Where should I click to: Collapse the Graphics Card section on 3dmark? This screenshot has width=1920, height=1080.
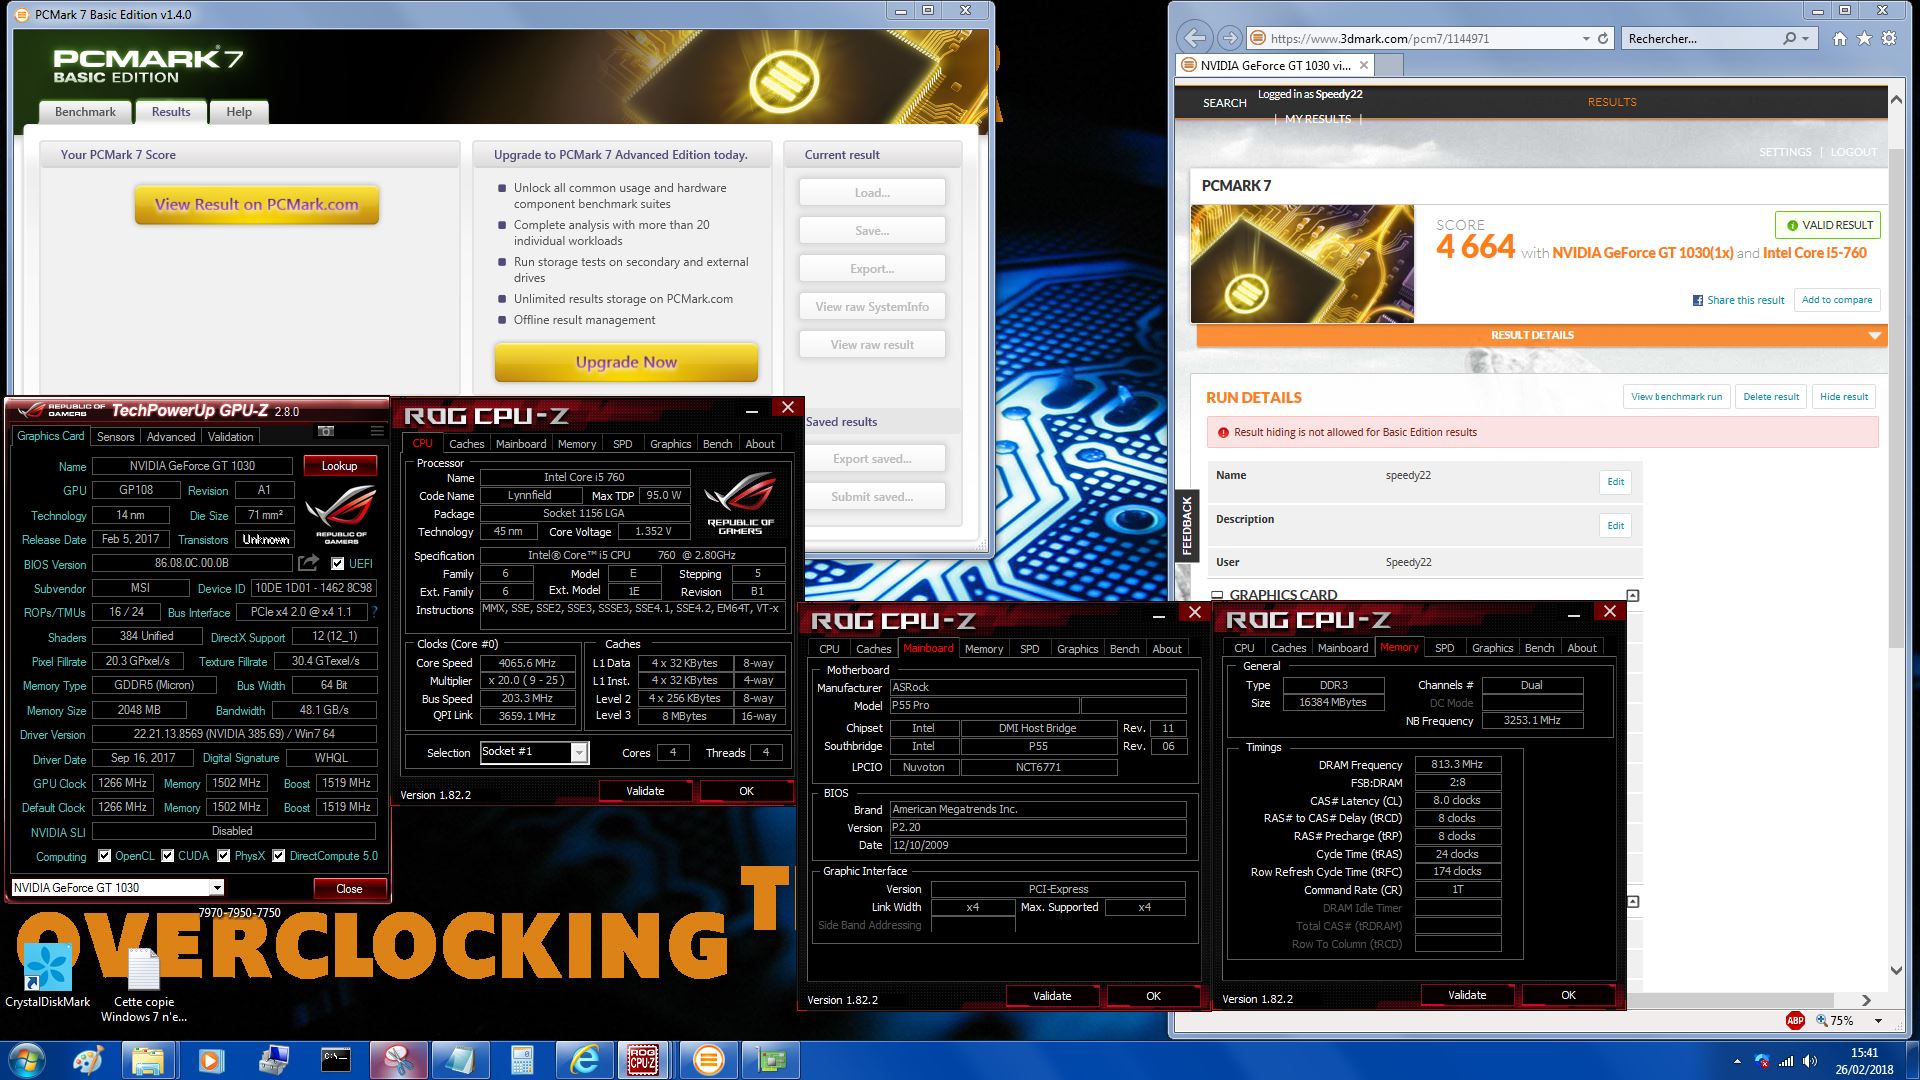[1632, 595]
